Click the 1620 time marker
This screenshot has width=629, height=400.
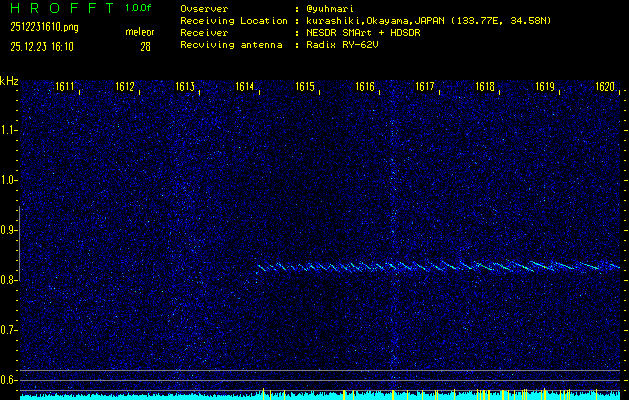tap(604, 87)
